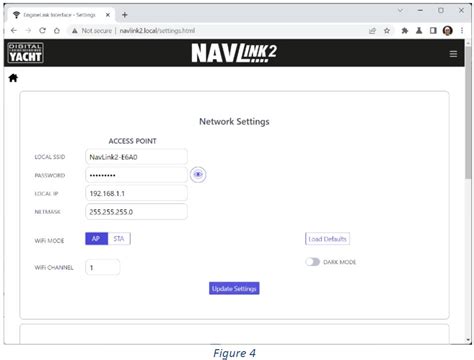Open the browser extensions puzzle icon

[x=405, y=31]
